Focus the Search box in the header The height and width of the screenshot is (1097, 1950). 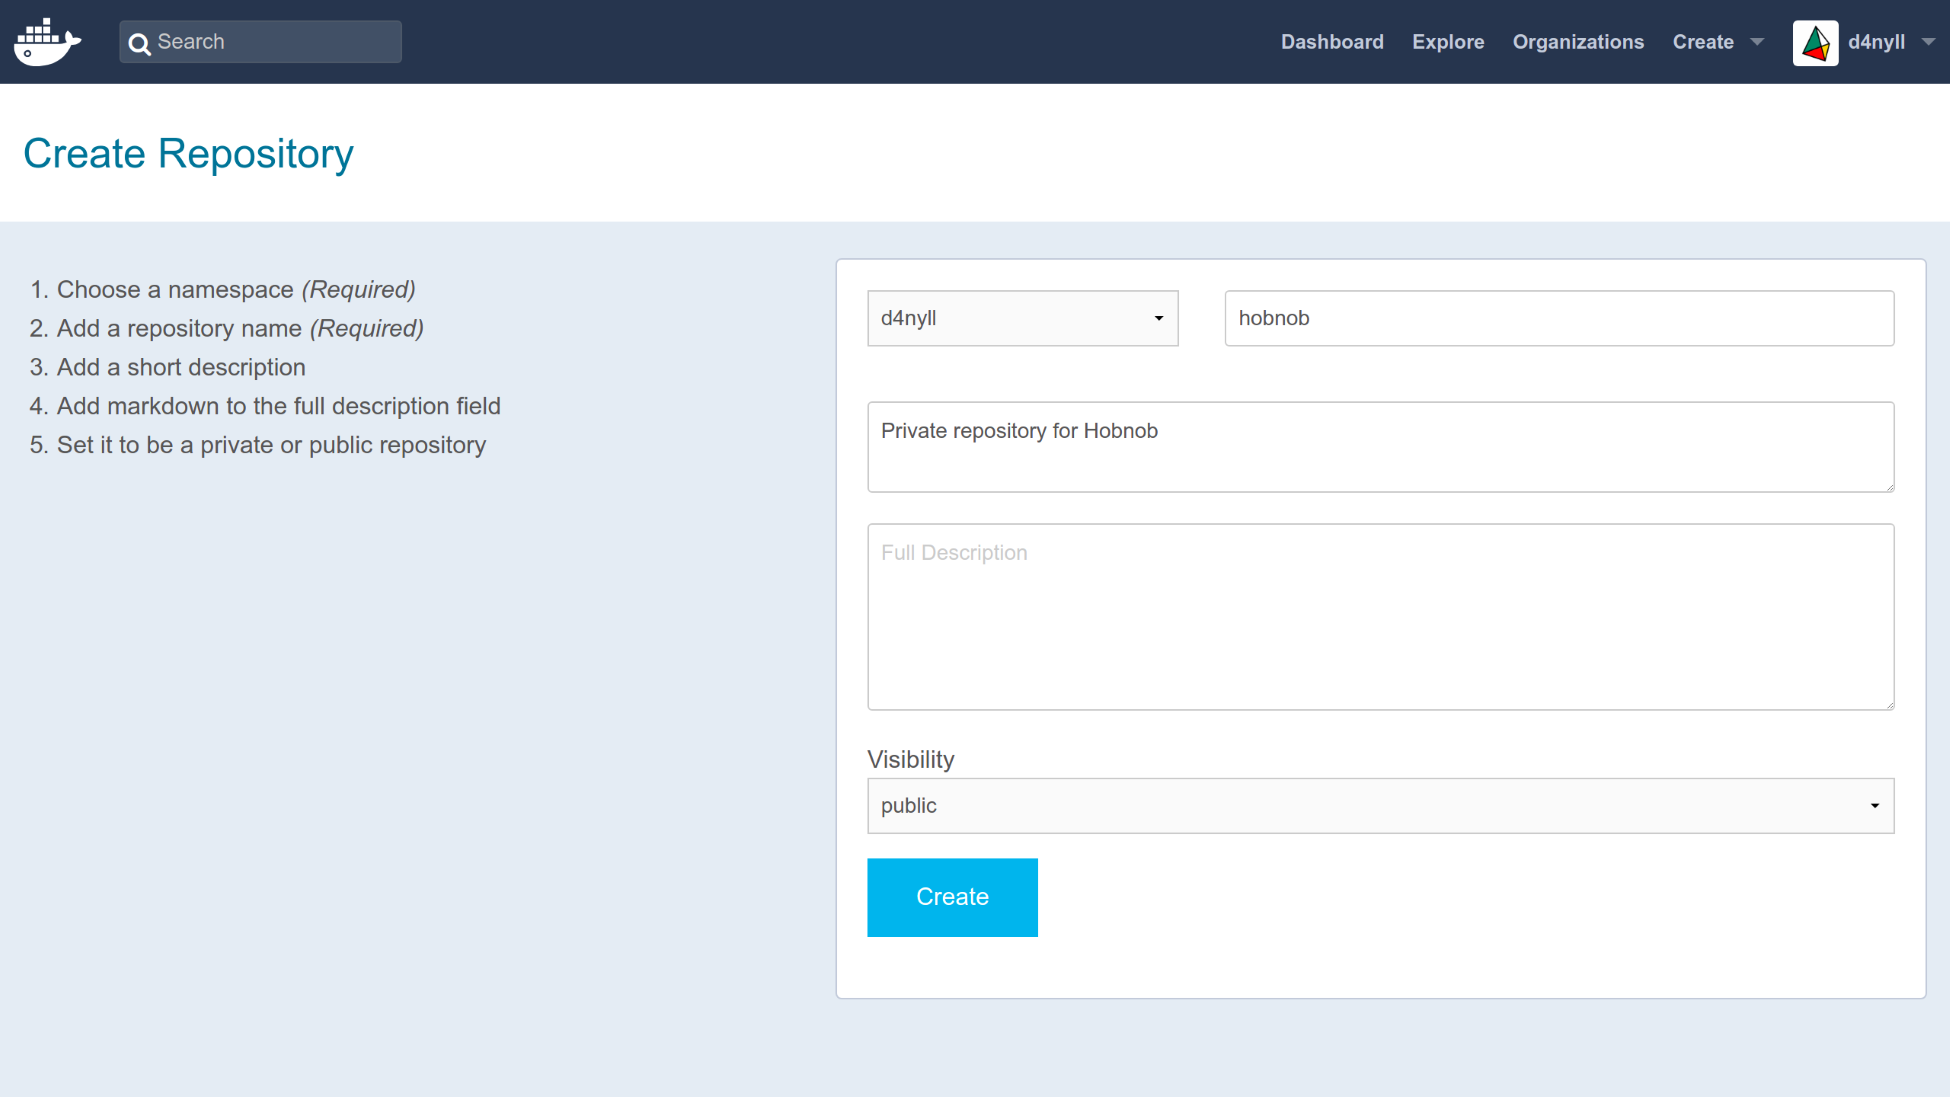[x=275, y=42]
